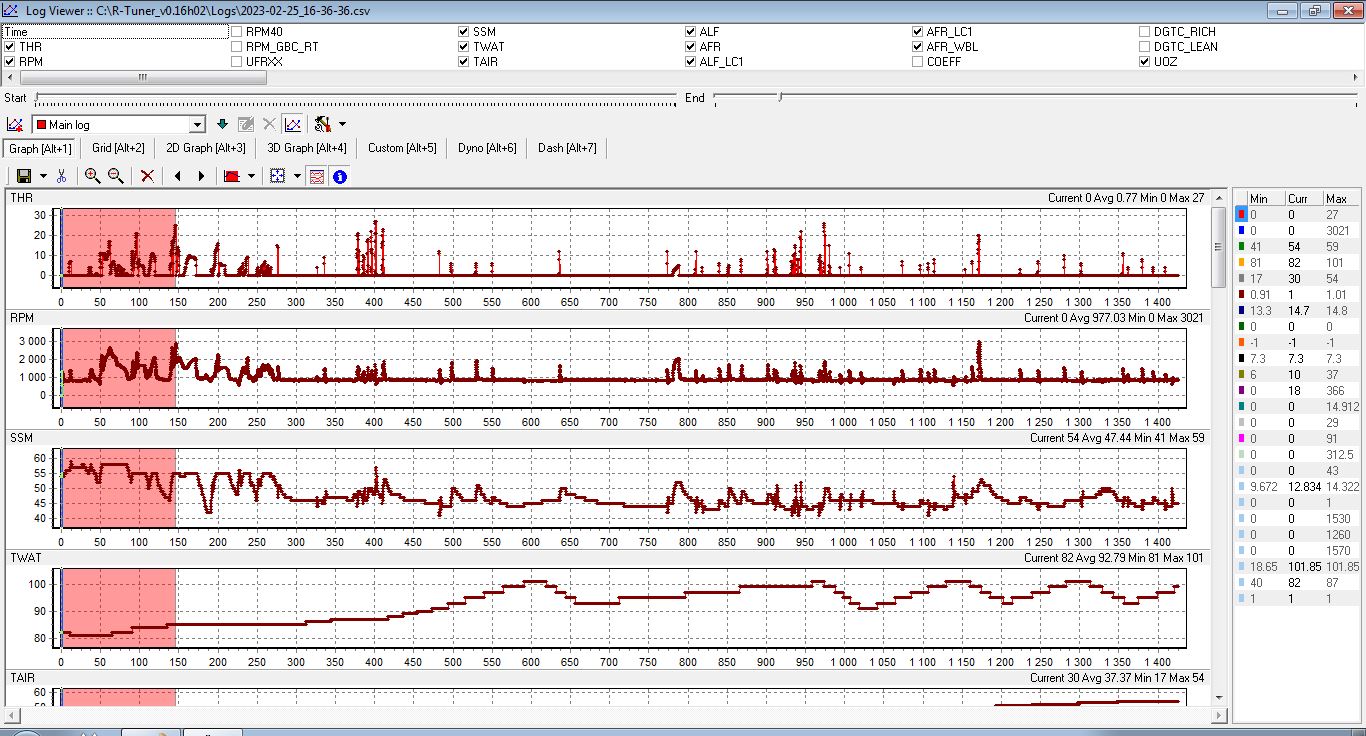Screen dimensions: 1366x736
Task: Open the 2D Graph [Alt+3] tab
Action: tap(205, 148)
